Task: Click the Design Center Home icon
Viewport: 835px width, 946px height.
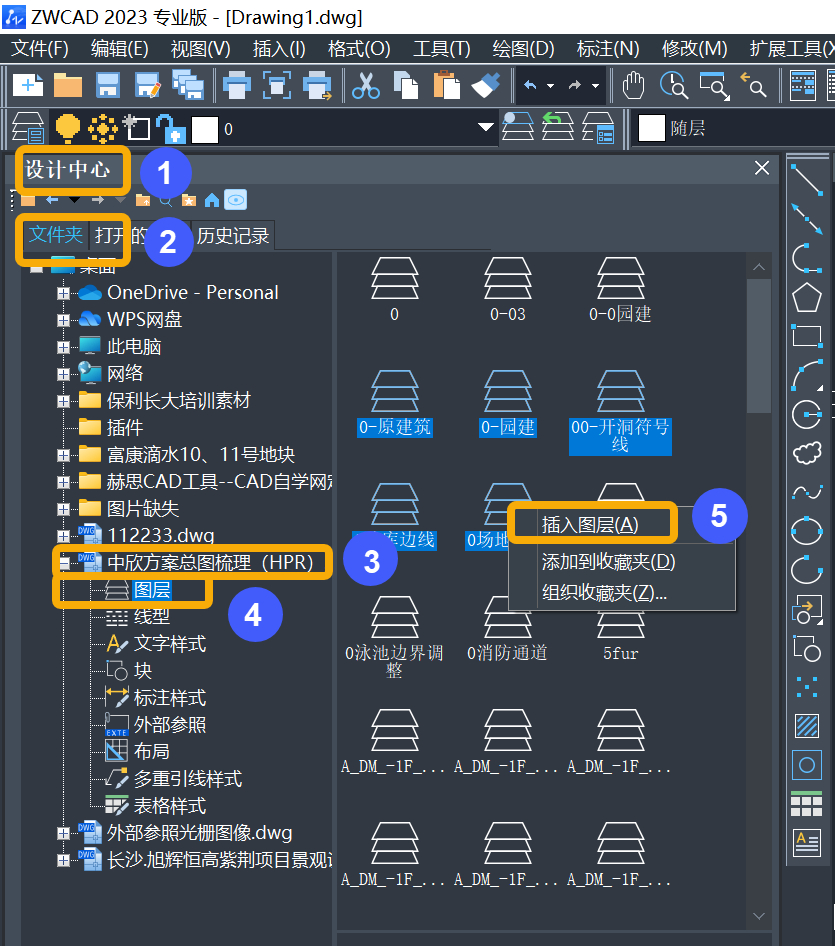Action: pyautogui.click(x=212, y=200)
